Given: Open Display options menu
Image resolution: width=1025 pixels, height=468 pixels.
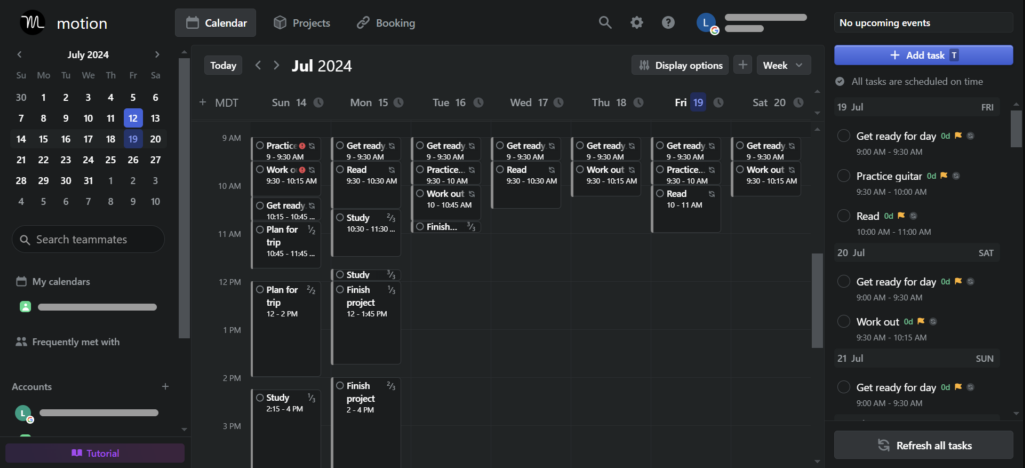Looking at the screenshot, I should click(x=680, y=65).
